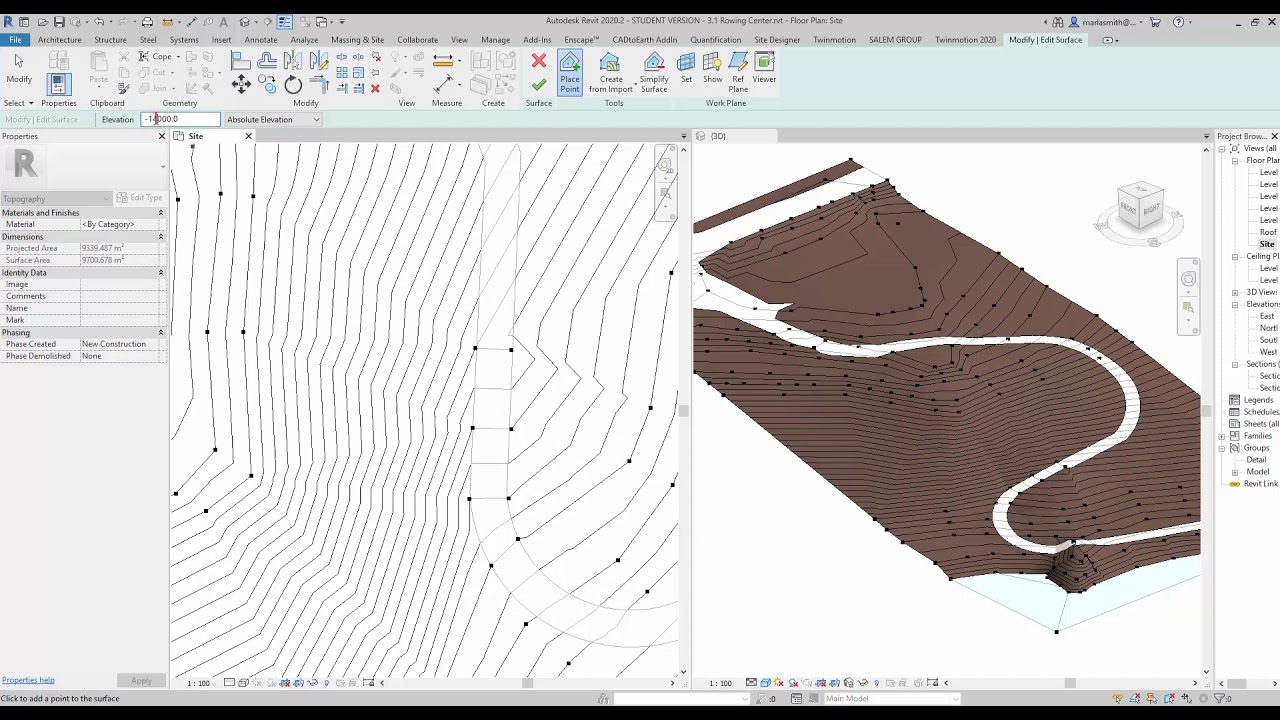1280x720 pixels.
Task: Click the Rotate tool icon
Action: pos(293,85)
